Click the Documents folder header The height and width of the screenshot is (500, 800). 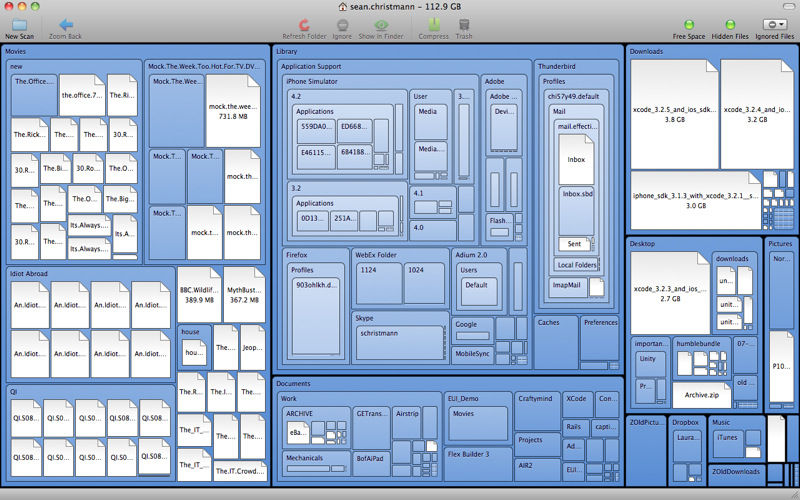pyautogui.click(x=293, y=383)
